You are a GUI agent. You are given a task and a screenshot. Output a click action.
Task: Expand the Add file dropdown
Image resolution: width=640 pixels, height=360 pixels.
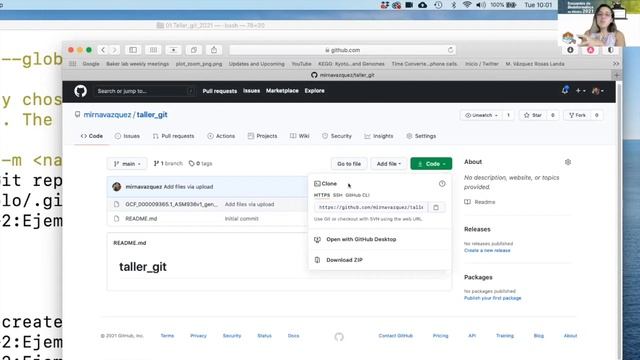(x=389, y=164)
